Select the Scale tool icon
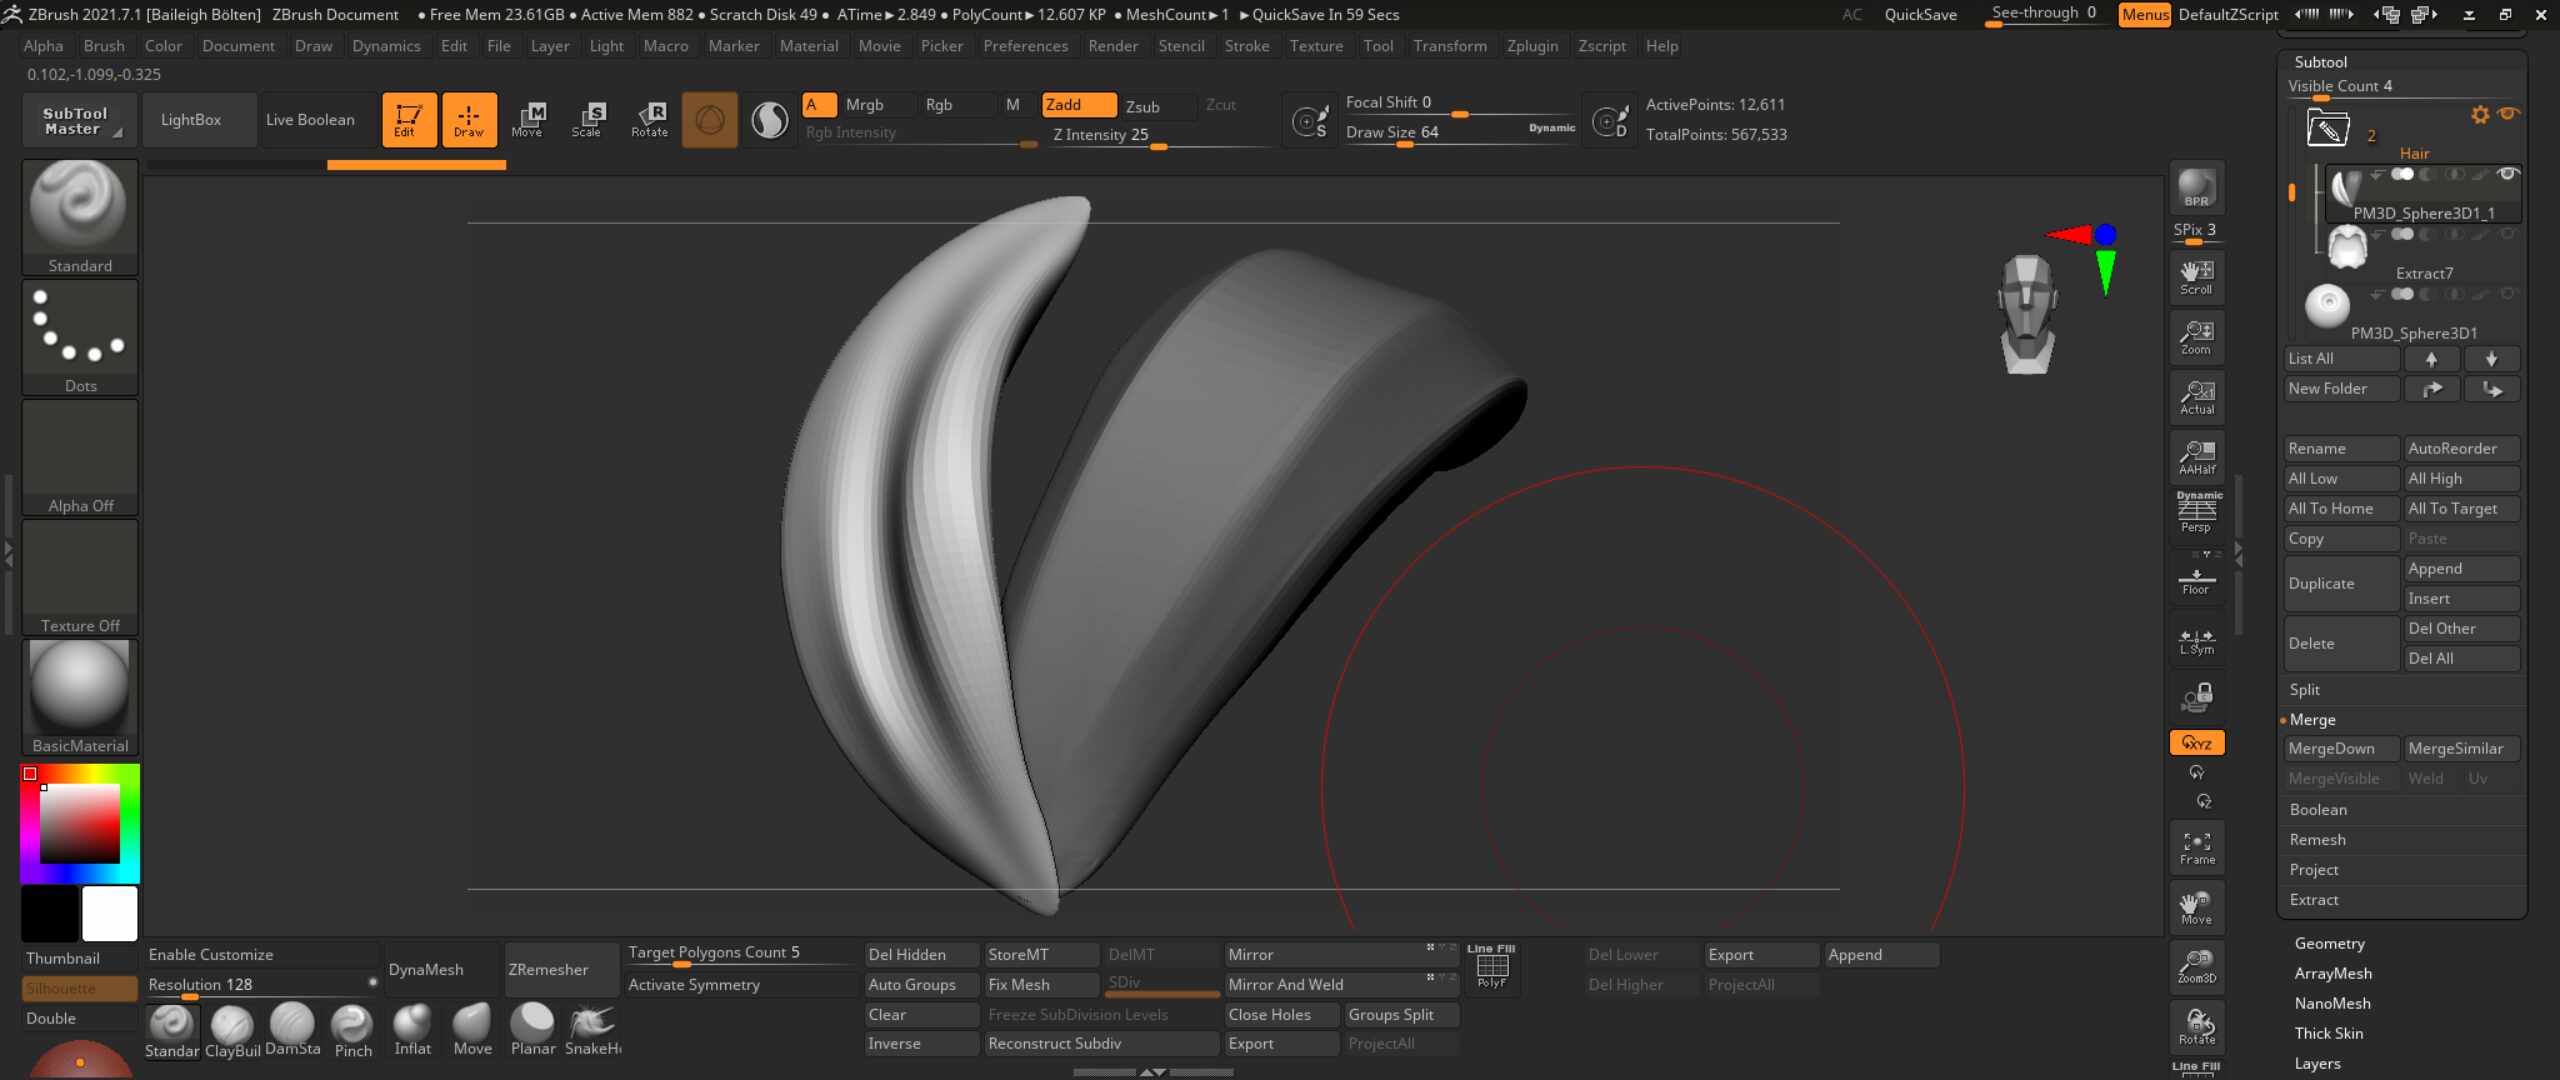The width and height of the screenshot is (2560, 1080). tap(590, 119)
